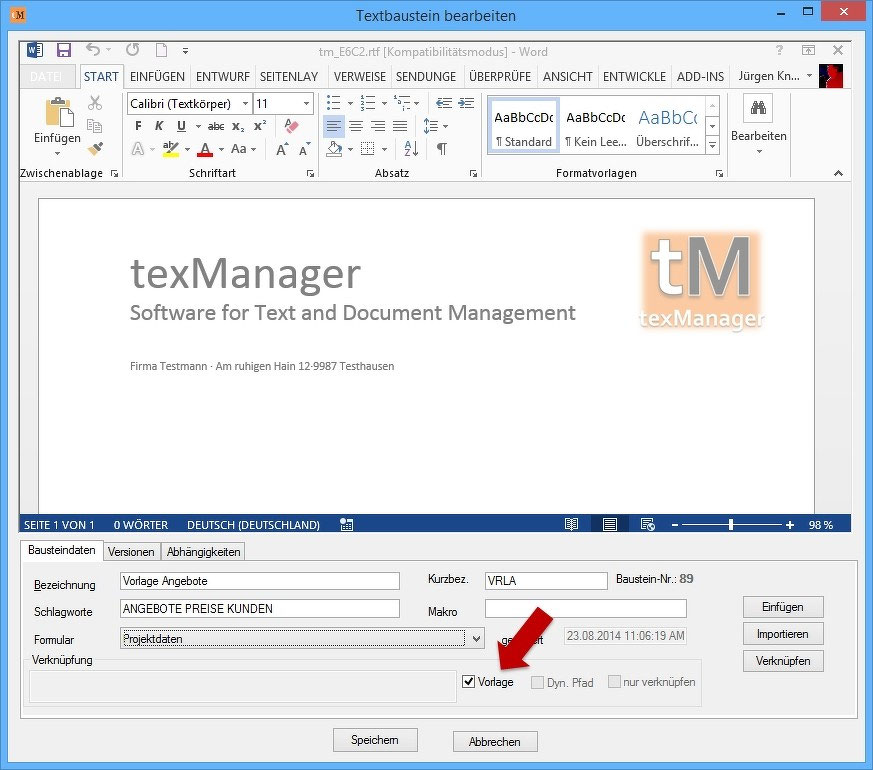Center the paragraph alignment
873x770 pixels.
coord(354,126)
